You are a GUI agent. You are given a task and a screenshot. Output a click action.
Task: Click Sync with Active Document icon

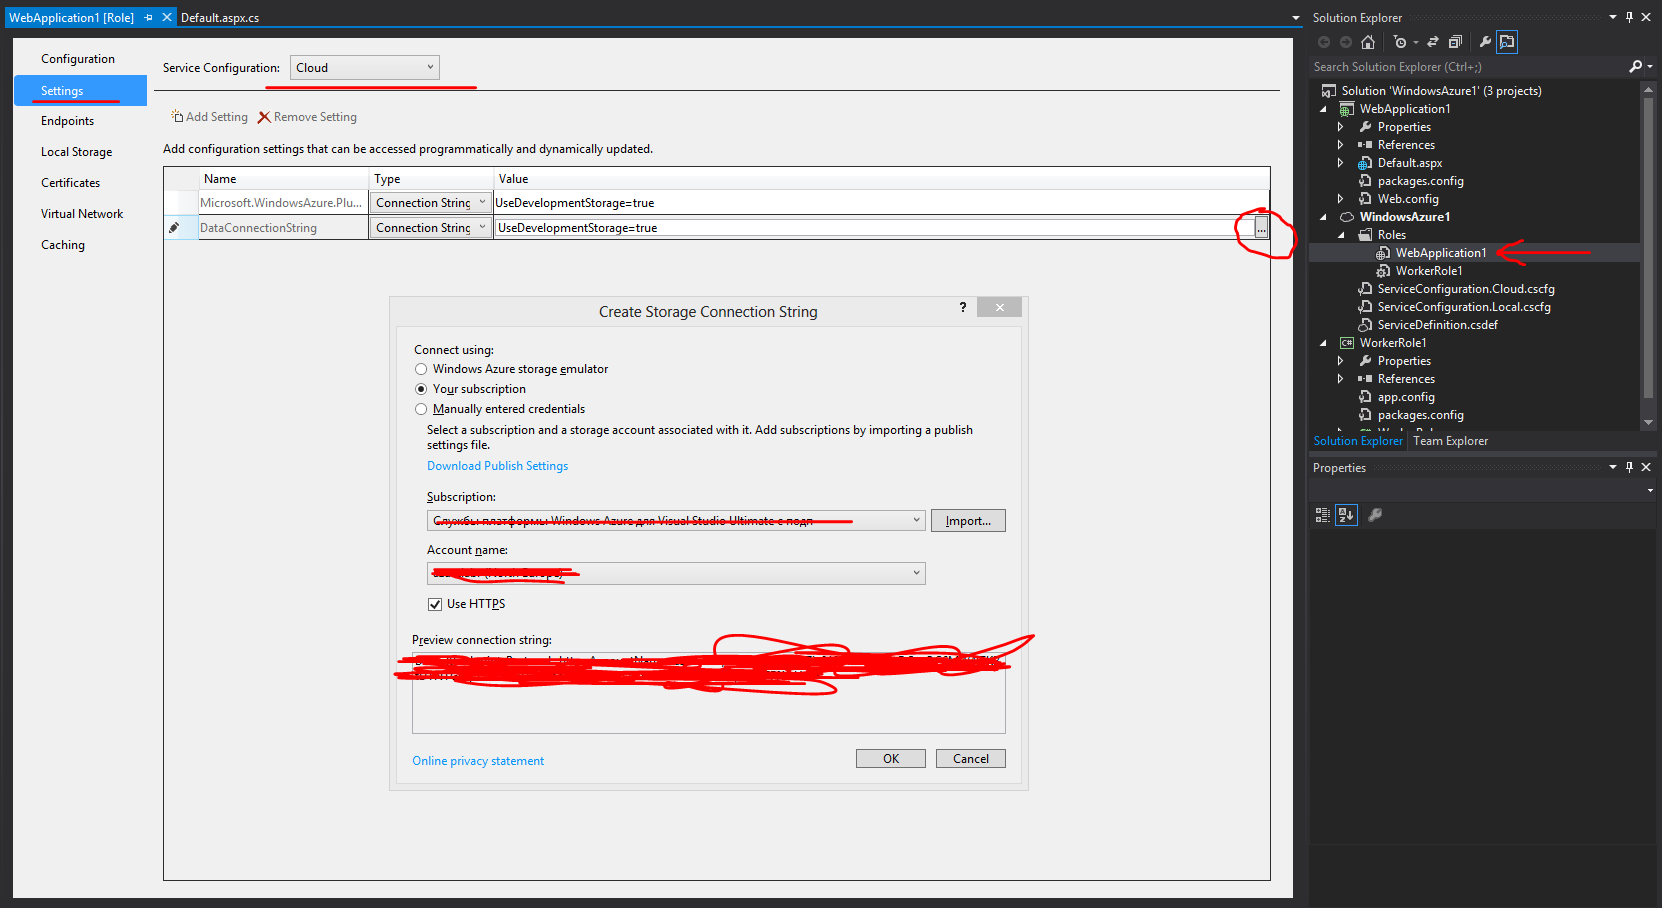click(x=1433, y=42)
